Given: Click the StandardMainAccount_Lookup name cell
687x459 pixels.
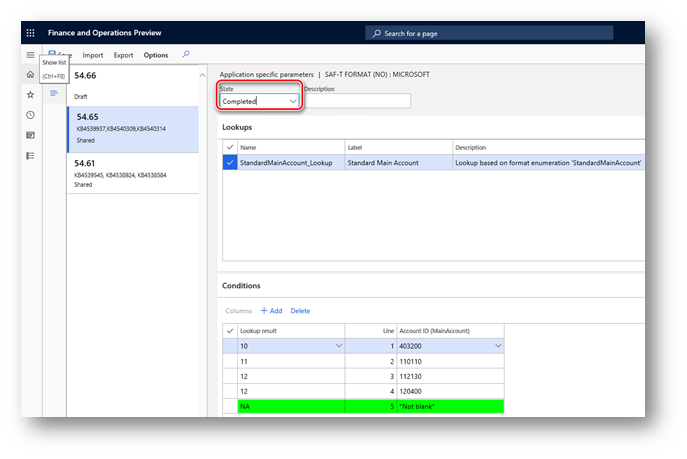Looking at the screenshot, I should (x=291, y=162).
